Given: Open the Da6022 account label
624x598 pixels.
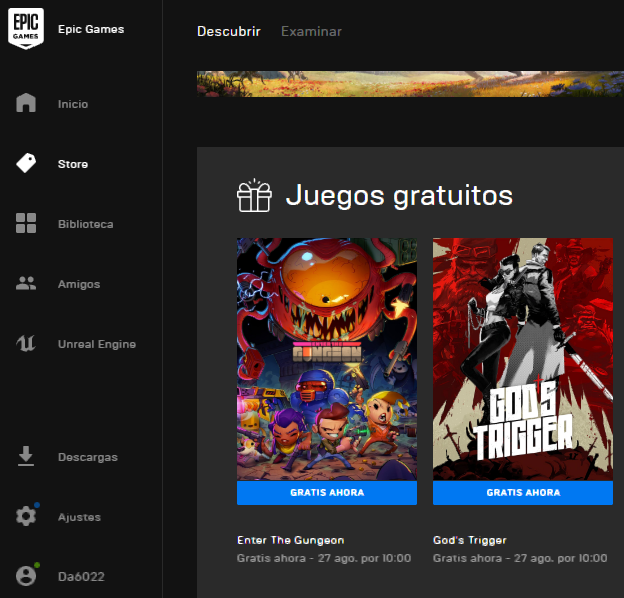Looking at the screenshot, I should pos(81,577).
